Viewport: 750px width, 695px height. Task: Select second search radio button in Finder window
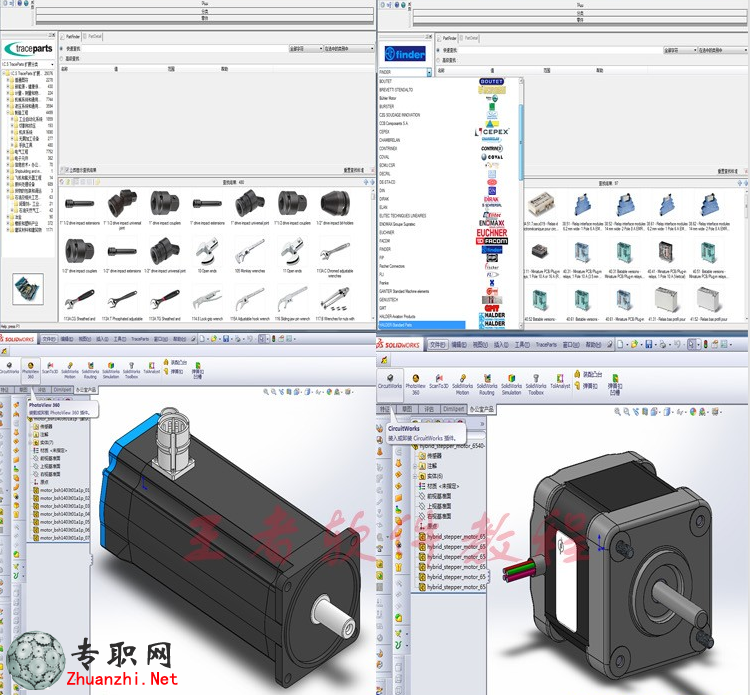coord(438,60)
